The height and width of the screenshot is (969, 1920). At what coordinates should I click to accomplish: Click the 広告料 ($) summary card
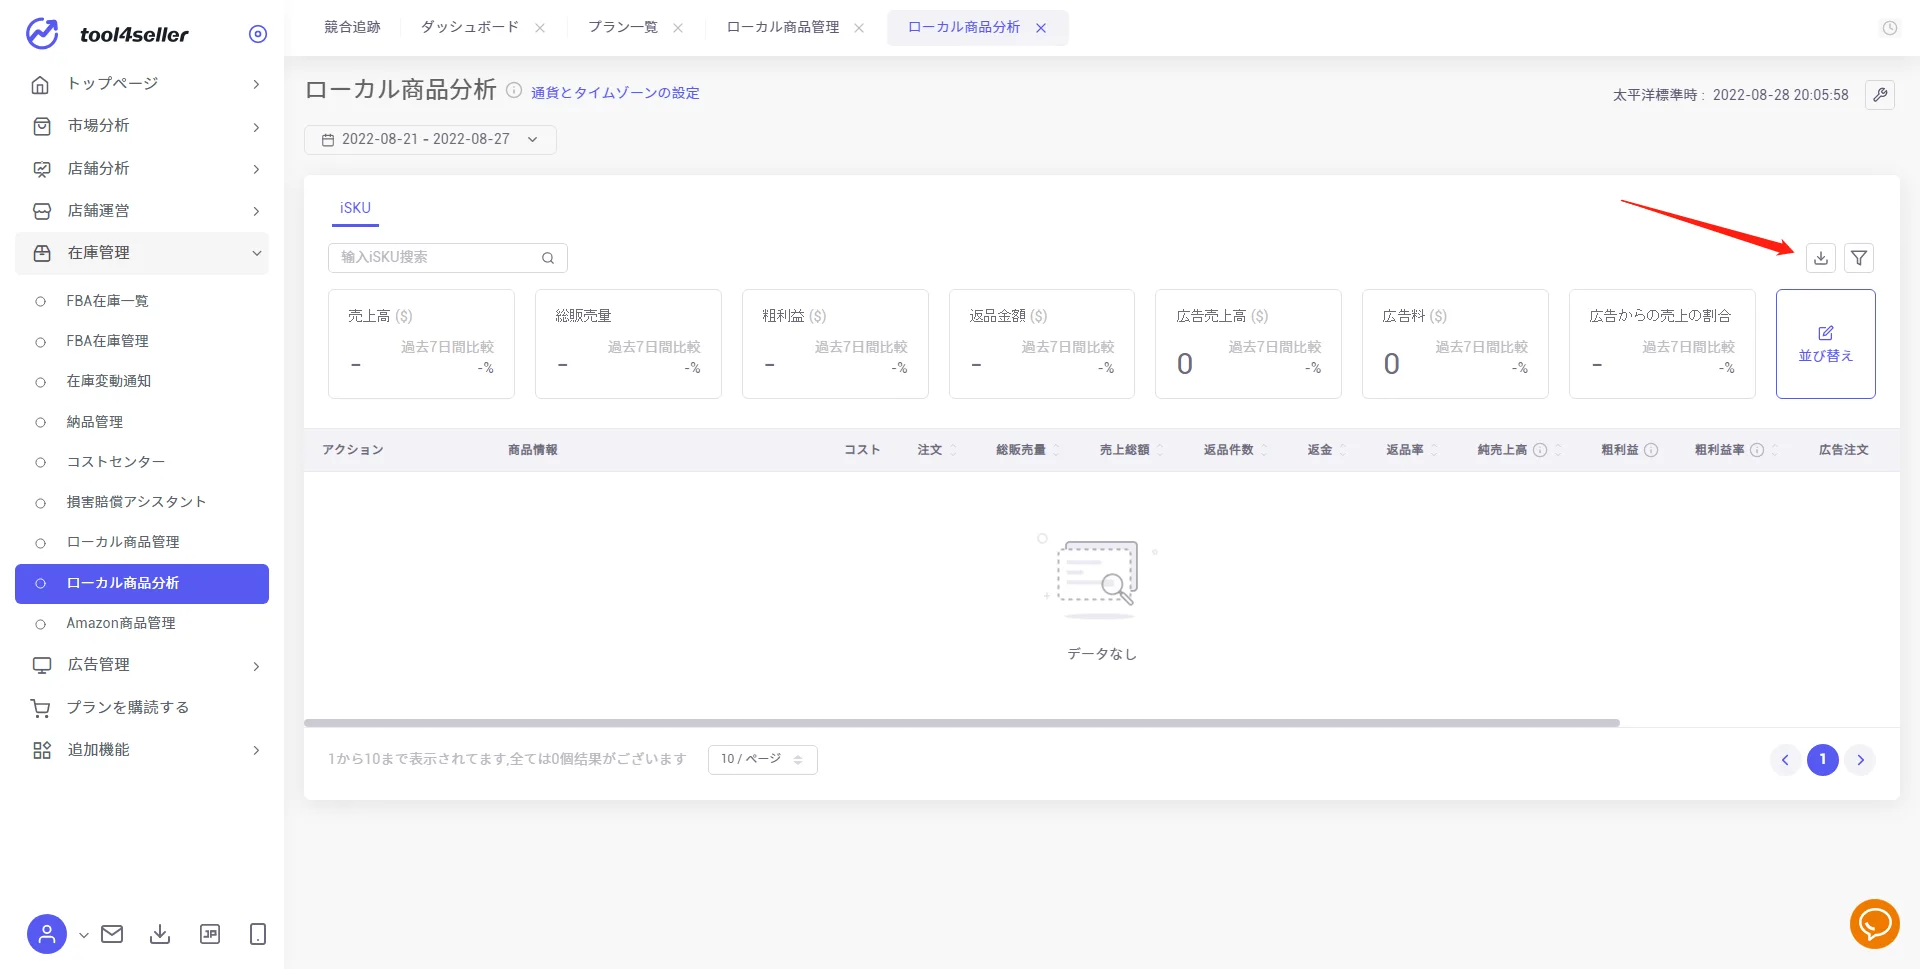click(x=1455, y=344)
